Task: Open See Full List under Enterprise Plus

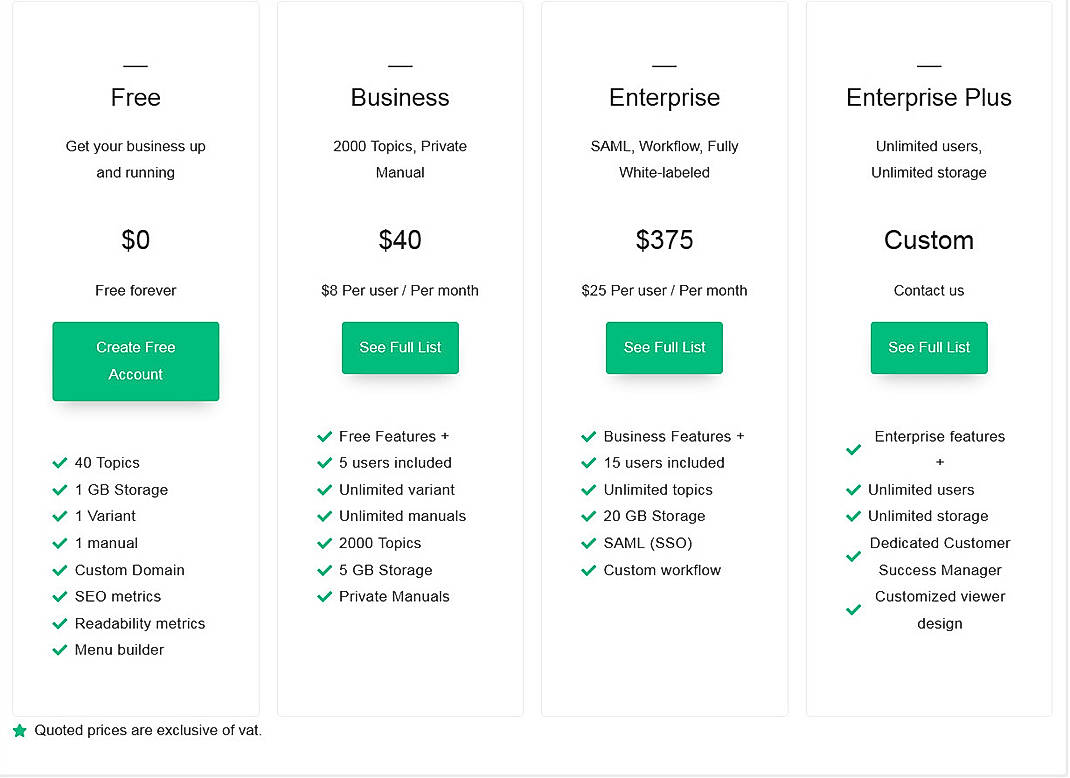Action: (x=928, y=347)
